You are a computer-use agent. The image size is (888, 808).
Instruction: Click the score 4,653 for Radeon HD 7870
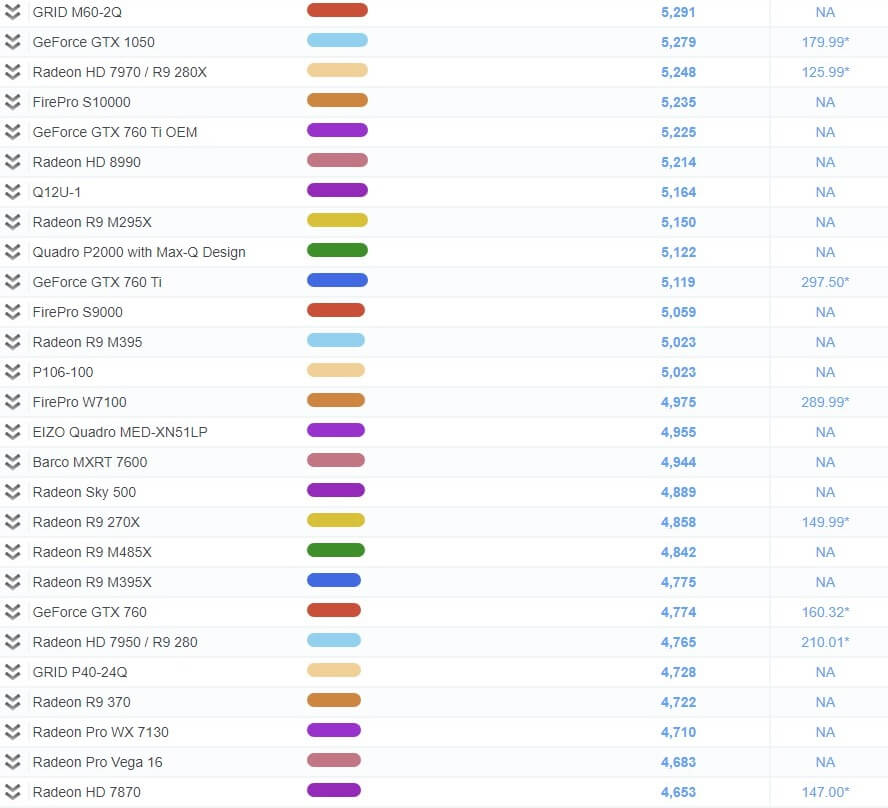(678, 792)
